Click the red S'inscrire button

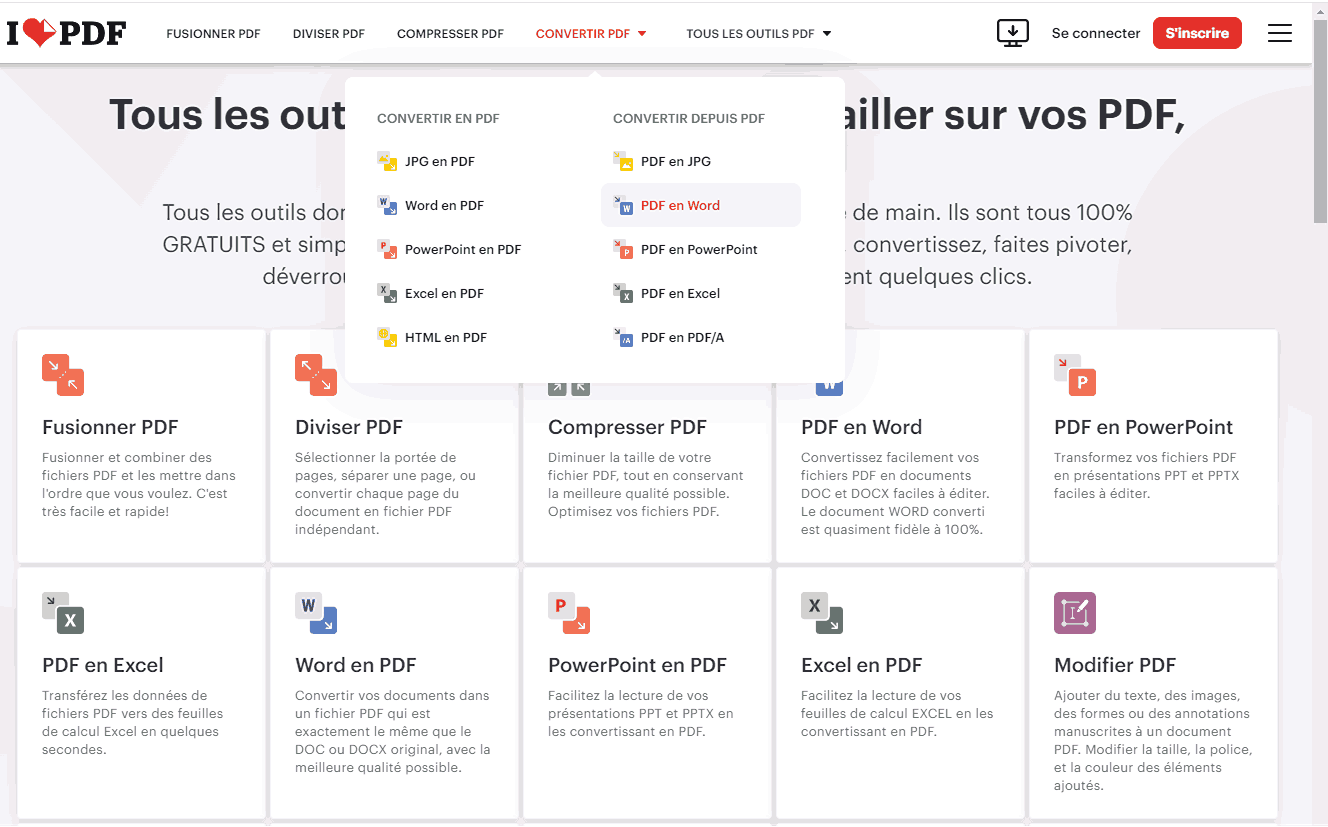tap(1197, 33)
